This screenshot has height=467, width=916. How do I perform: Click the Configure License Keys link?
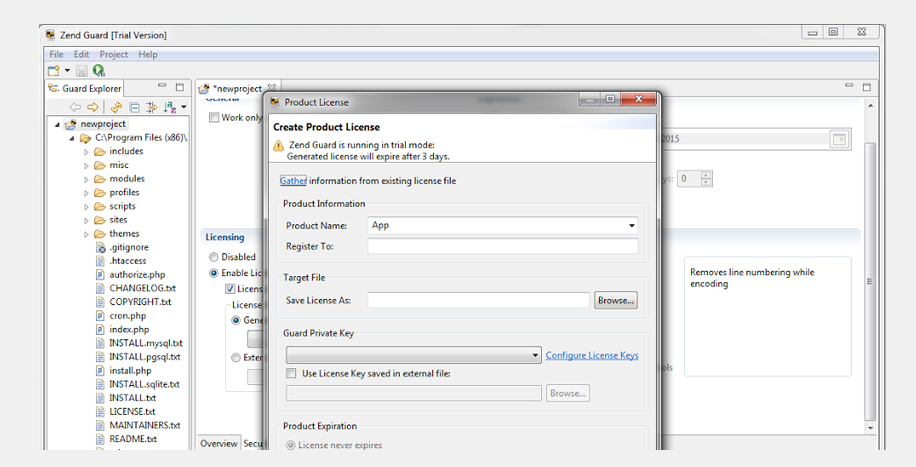(592, 355)
